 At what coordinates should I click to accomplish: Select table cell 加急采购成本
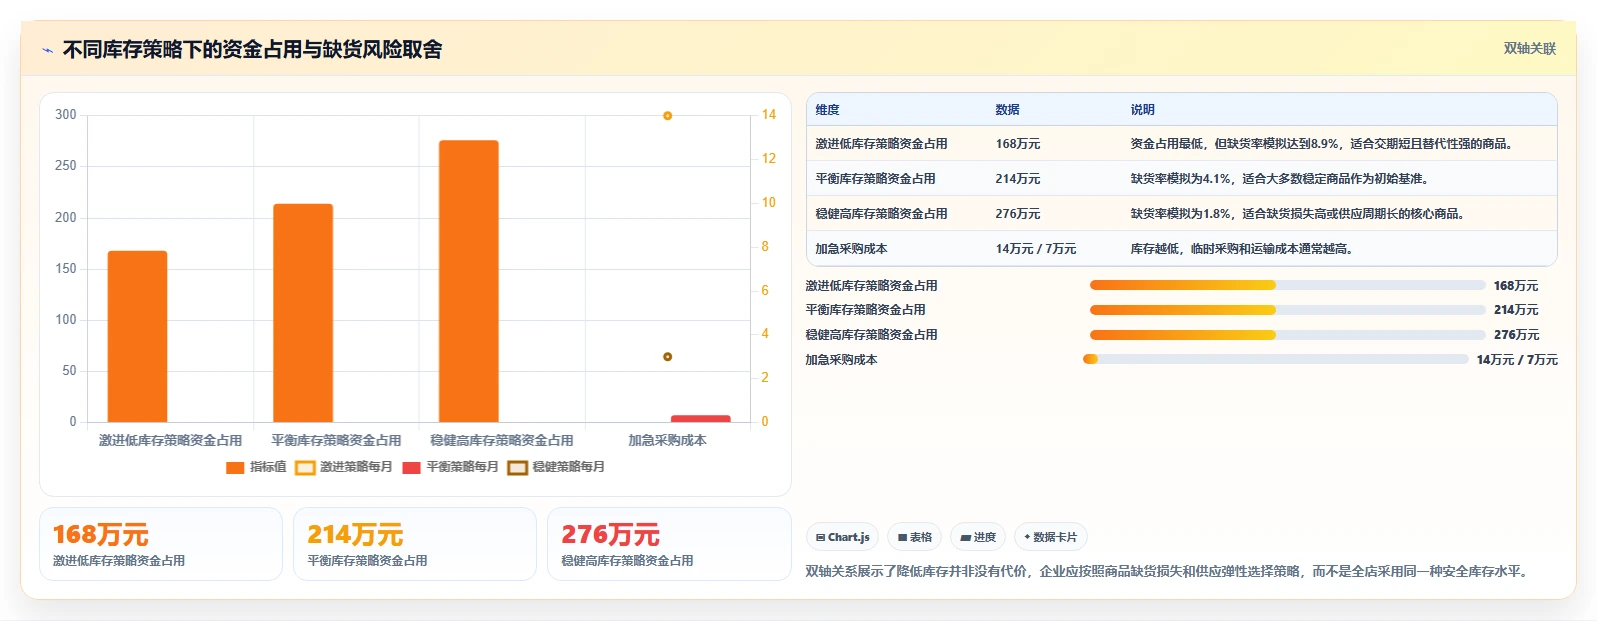(851, 249)
